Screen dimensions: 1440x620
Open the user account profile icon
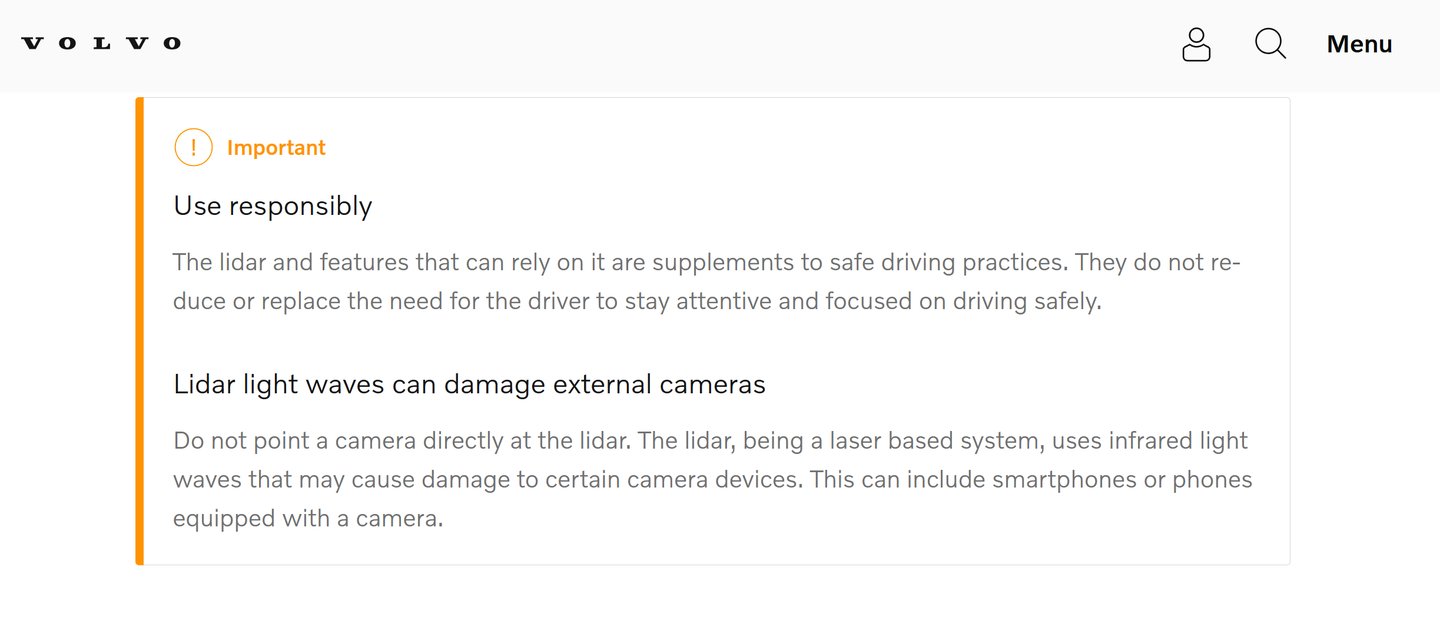click(1196, 44)
